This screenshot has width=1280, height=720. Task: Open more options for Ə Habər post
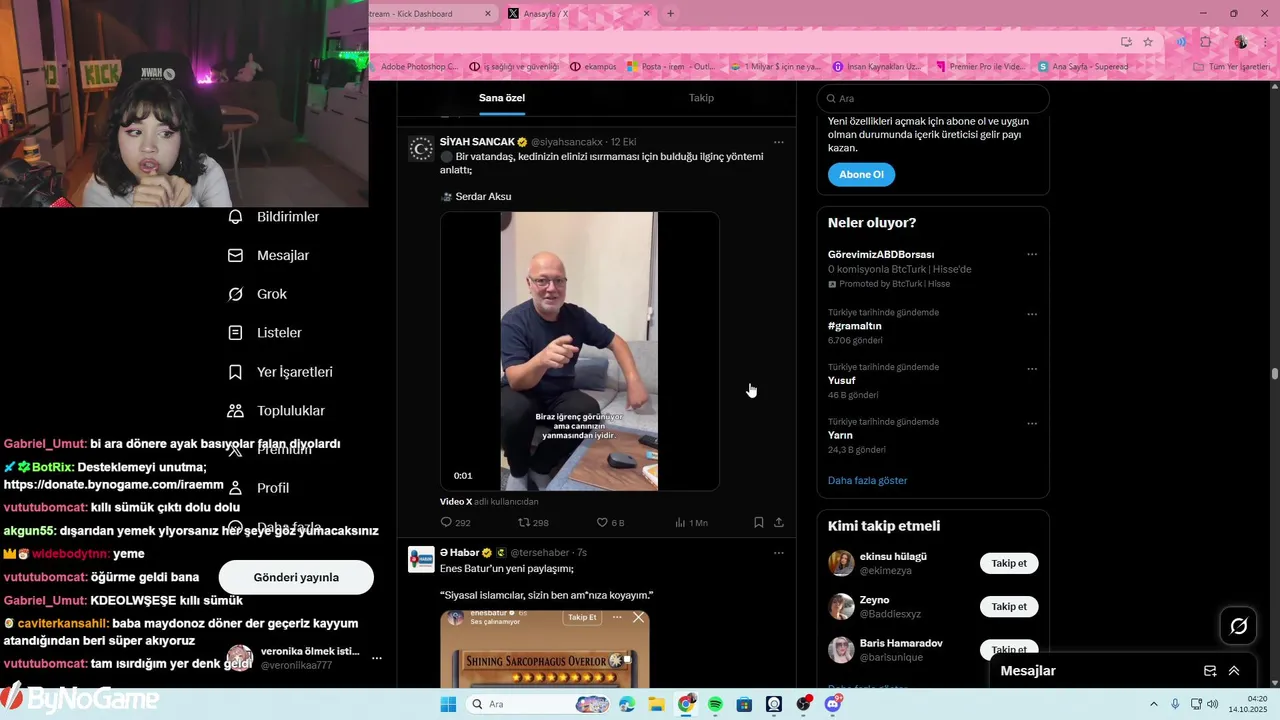pyautogui.click(x=779, y=553)
